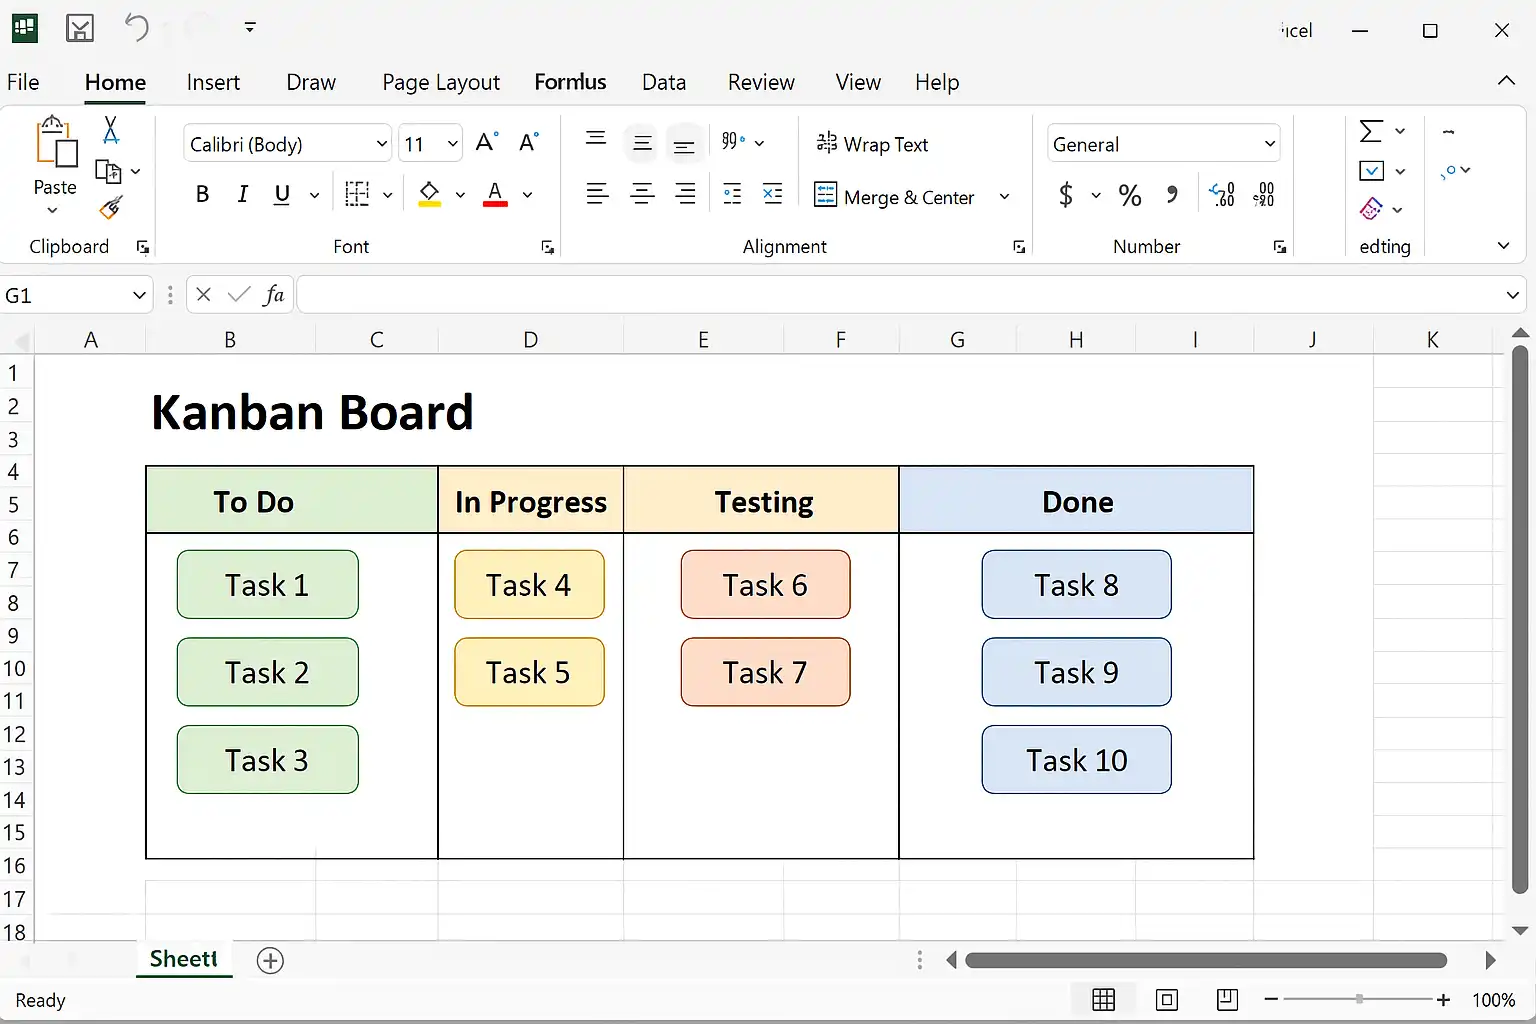Screen dimensions: 1536x1024
Task: Select the Format Painter brush
Action: [111, 208]
